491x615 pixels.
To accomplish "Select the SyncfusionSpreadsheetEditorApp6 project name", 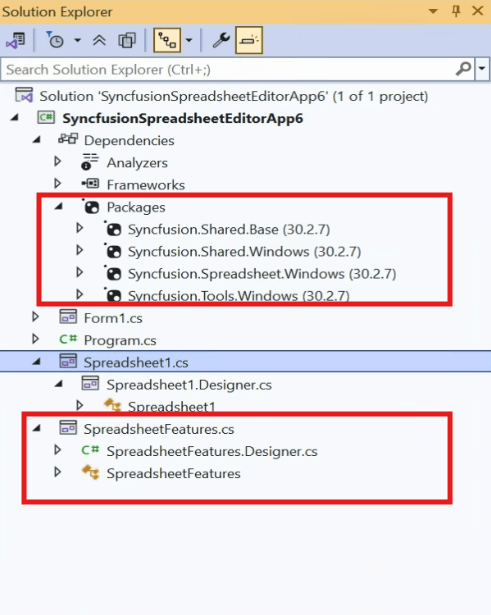I will (183, 118).
